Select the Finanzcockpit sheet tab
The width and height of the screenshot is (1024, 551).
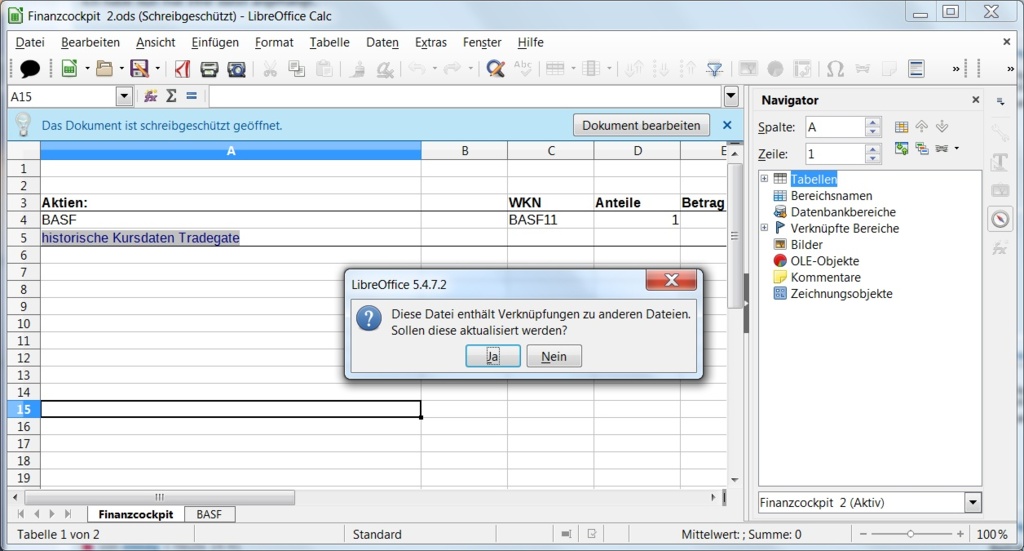136,514
